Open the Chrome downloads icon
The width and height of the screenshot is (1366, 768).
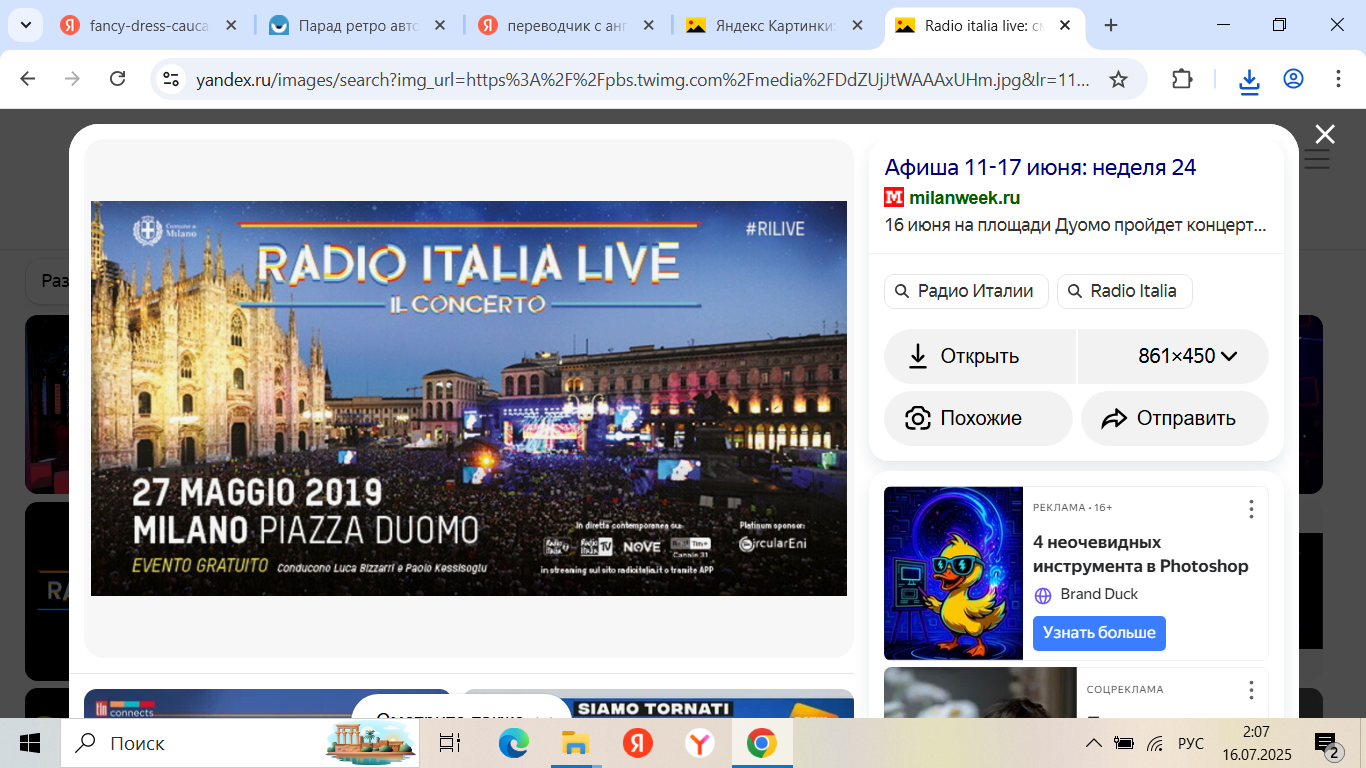click(1249, 80)
